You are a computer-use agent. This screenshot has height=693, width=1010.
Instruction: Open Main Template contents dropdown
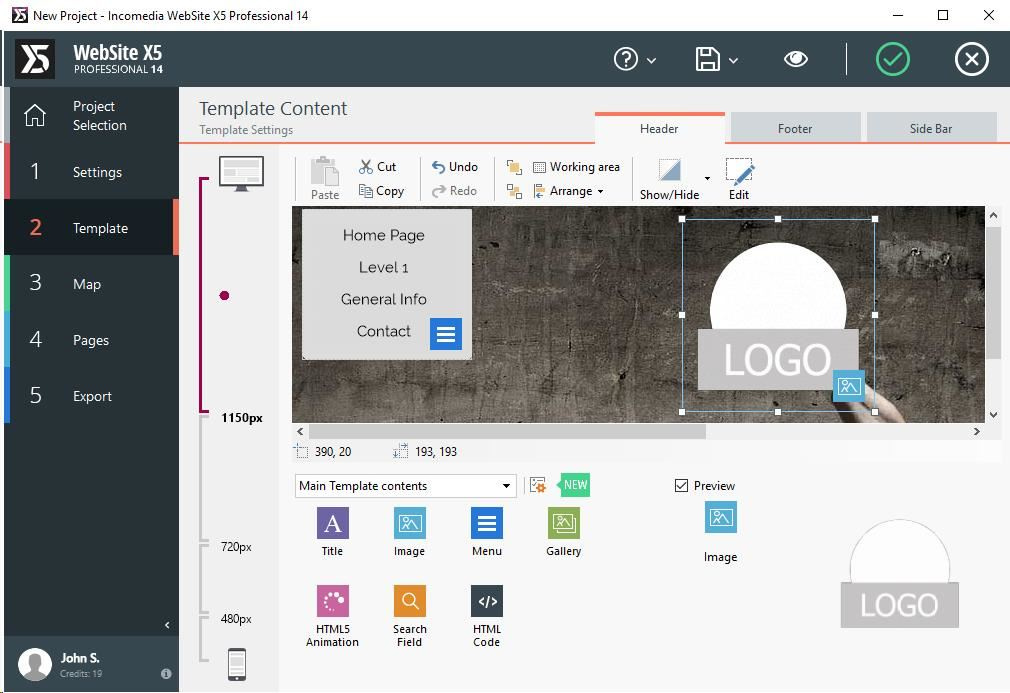point(406,486)
